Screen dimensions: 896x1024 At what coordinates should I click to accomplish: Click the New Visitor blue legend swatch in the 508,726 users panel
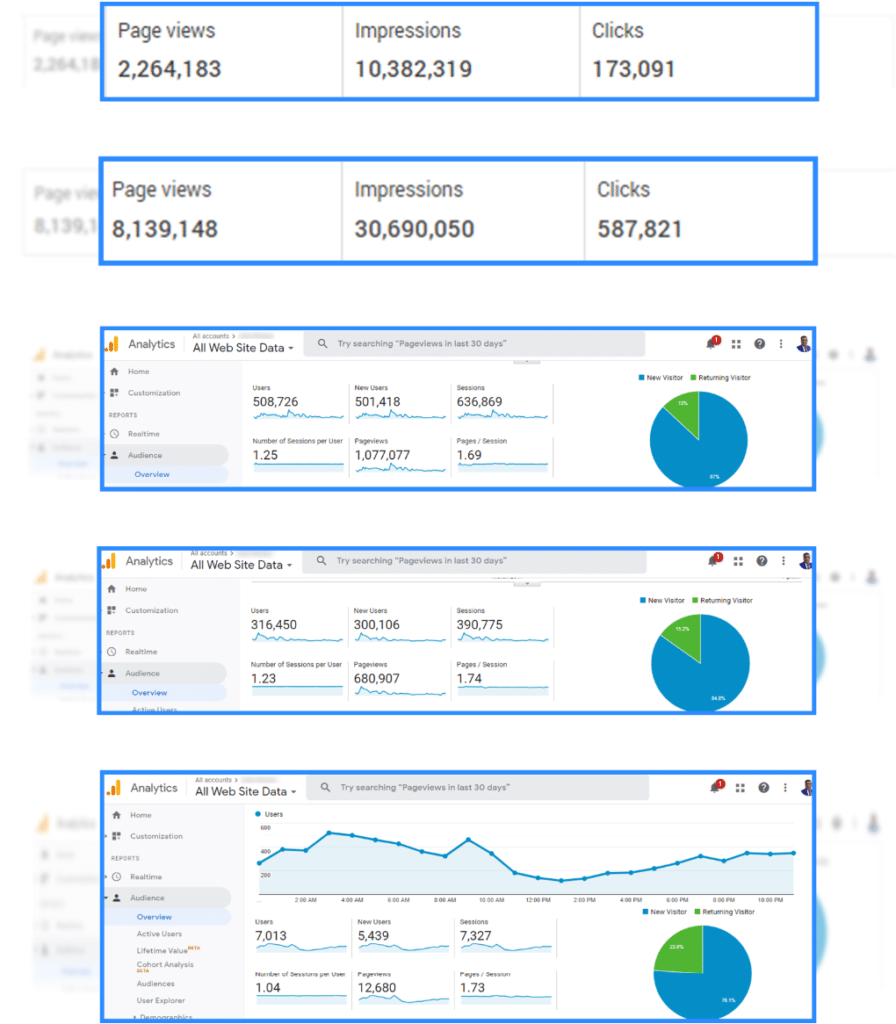point(642,377)
